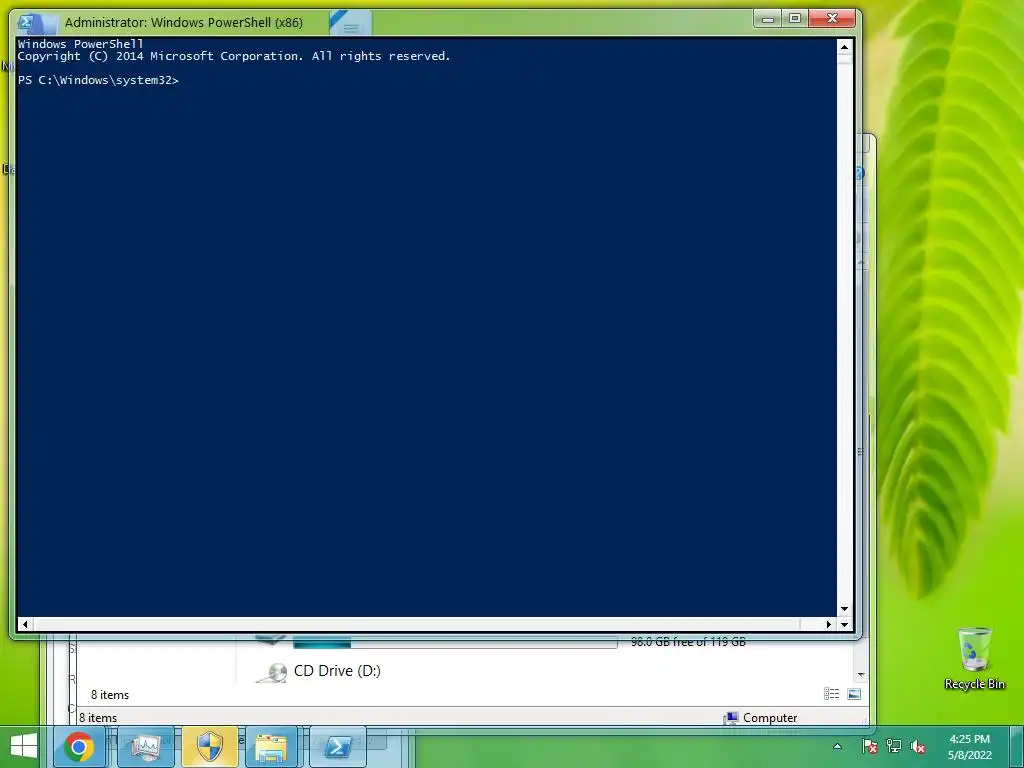Open the Action Center flag icon
Viewport: 1024px width, 768px height.
[x=869, y=746]
